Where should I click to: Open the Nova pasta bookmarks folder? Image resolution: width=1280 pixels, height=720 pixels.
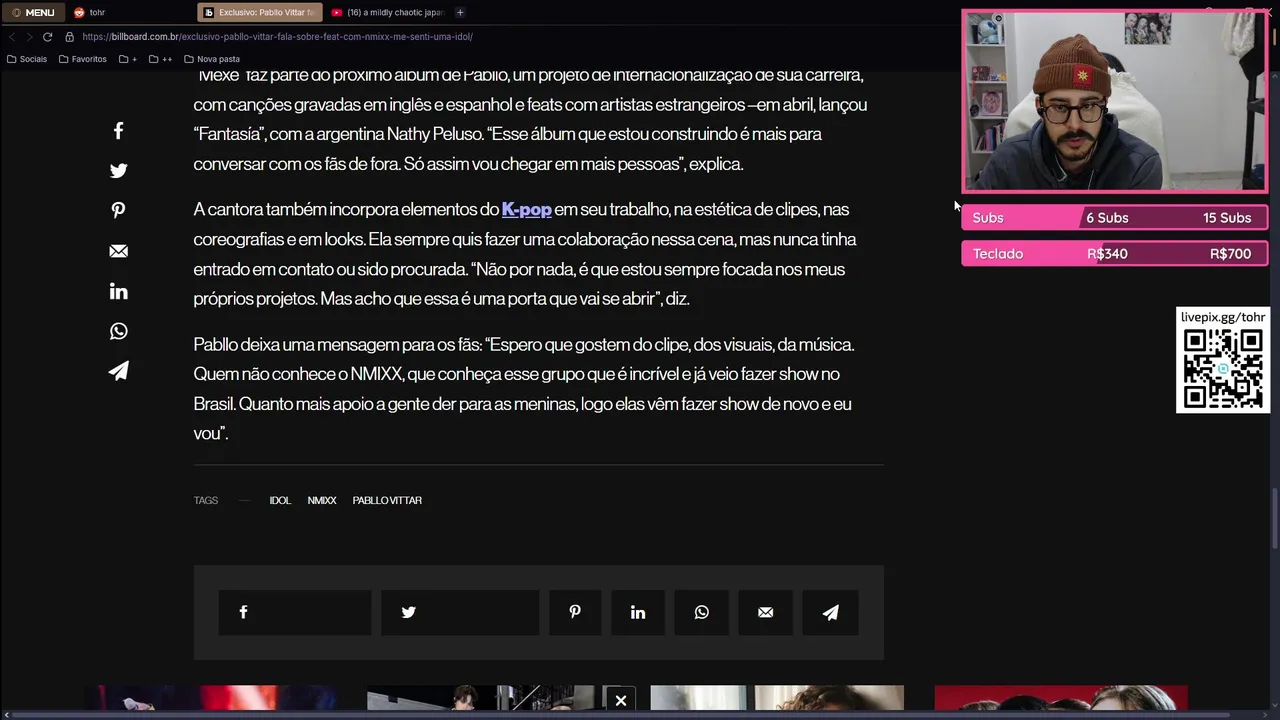click(x=212, y=59)
